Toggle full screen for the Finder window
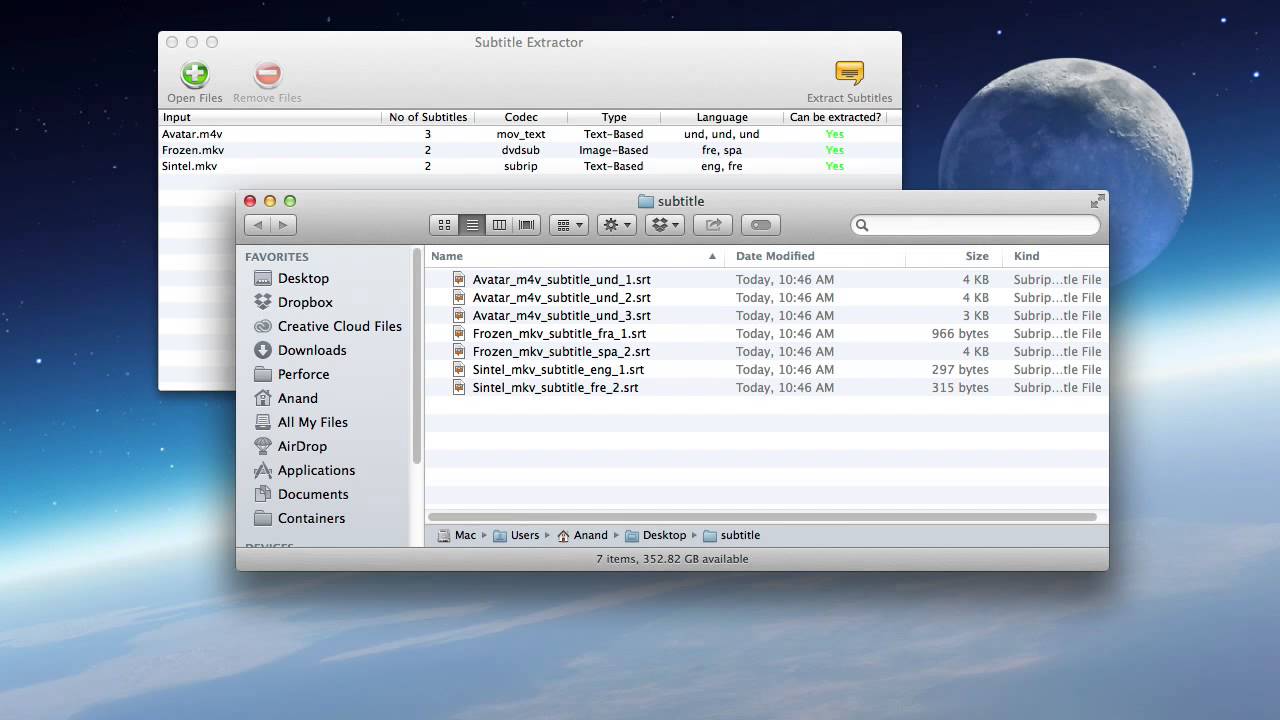 pos(1097,201)
